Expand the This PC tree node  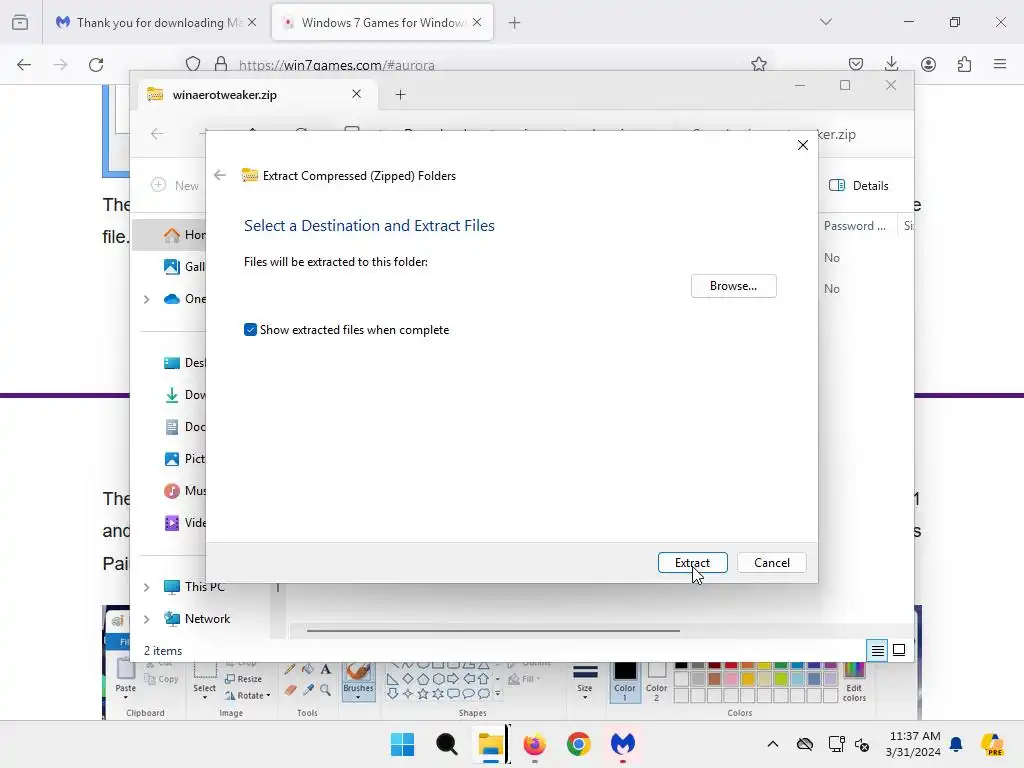146,587
